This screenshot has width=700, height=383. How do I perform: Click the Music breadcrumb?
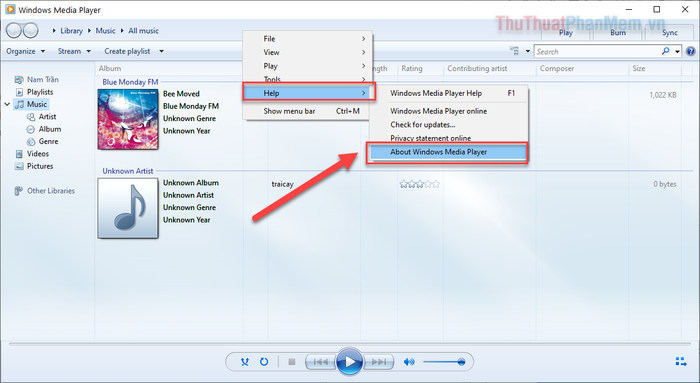(x=105, y=31)
